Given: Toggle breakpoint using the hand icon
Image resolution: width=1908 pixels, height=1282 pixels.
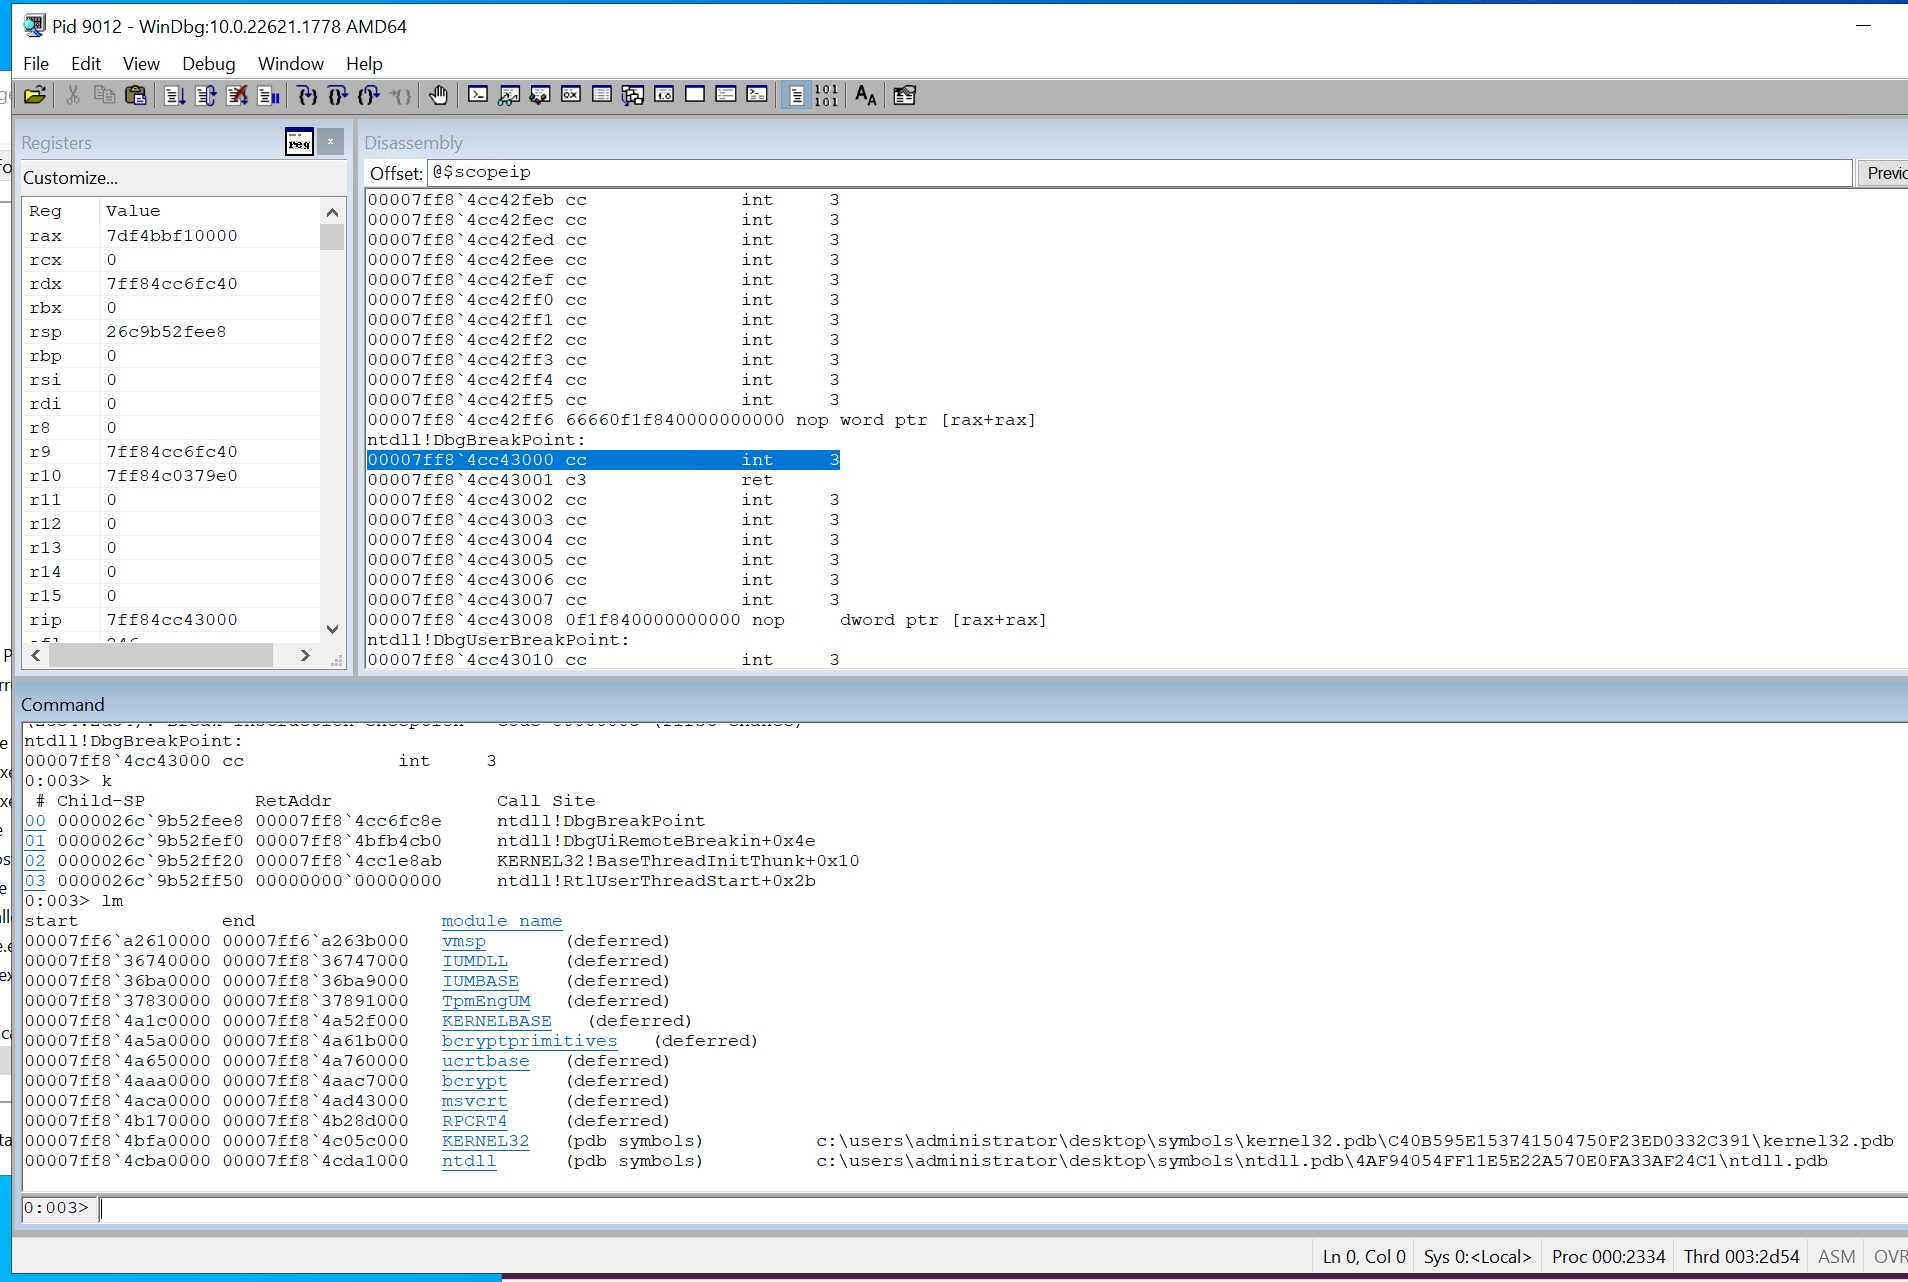Looking at the screenshot, I should [x=438, y=95].
